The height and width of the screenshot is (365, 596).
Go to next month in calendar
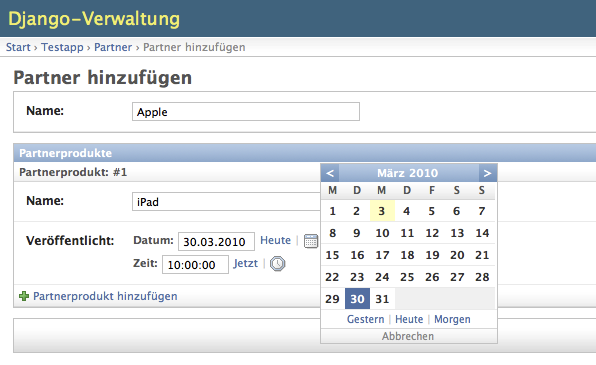pos(488,173)
